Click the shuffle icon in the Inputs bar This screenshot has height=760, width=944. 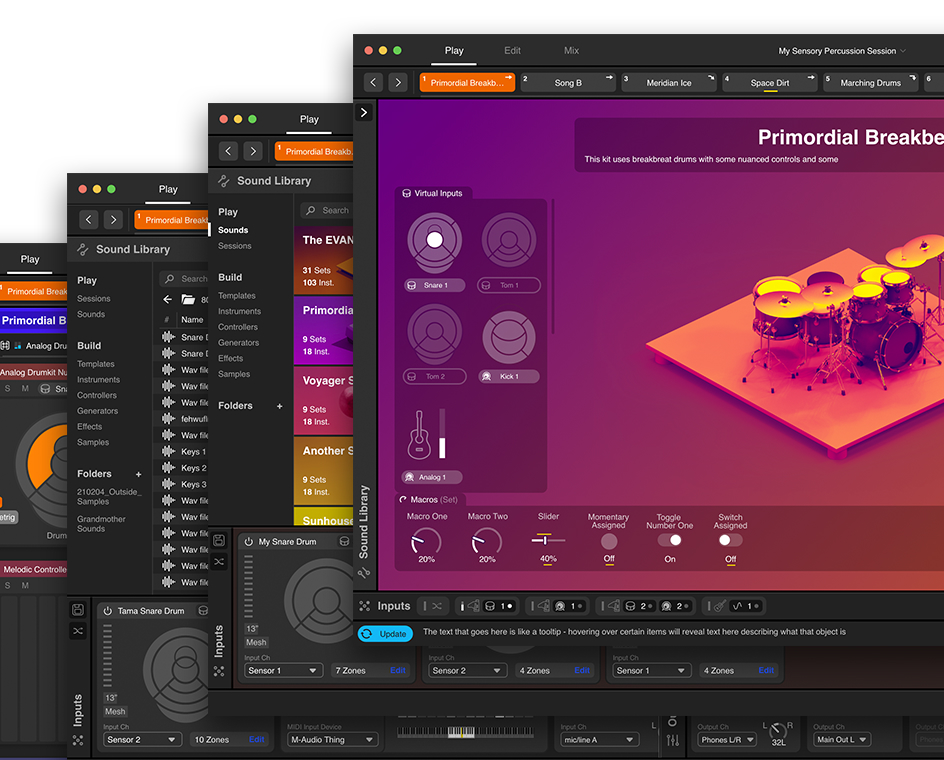pyautogui.click(x=437, y=606)
